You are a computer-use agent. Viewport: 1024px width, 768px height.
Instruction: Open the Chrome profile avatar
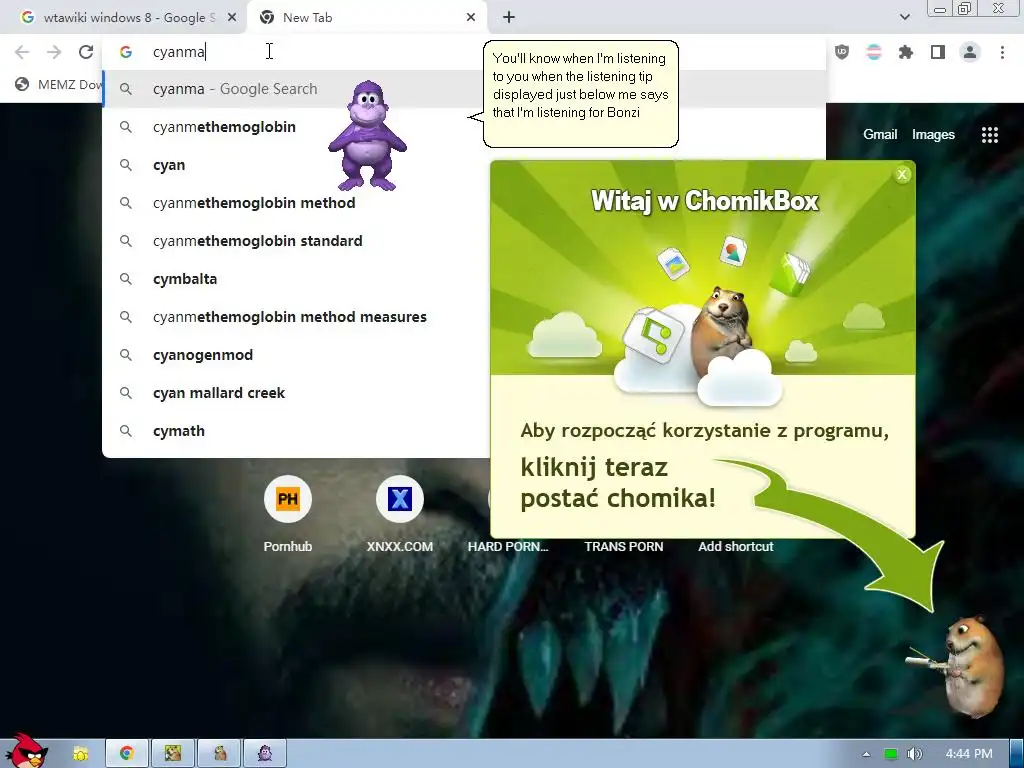[x=970, y=52]
